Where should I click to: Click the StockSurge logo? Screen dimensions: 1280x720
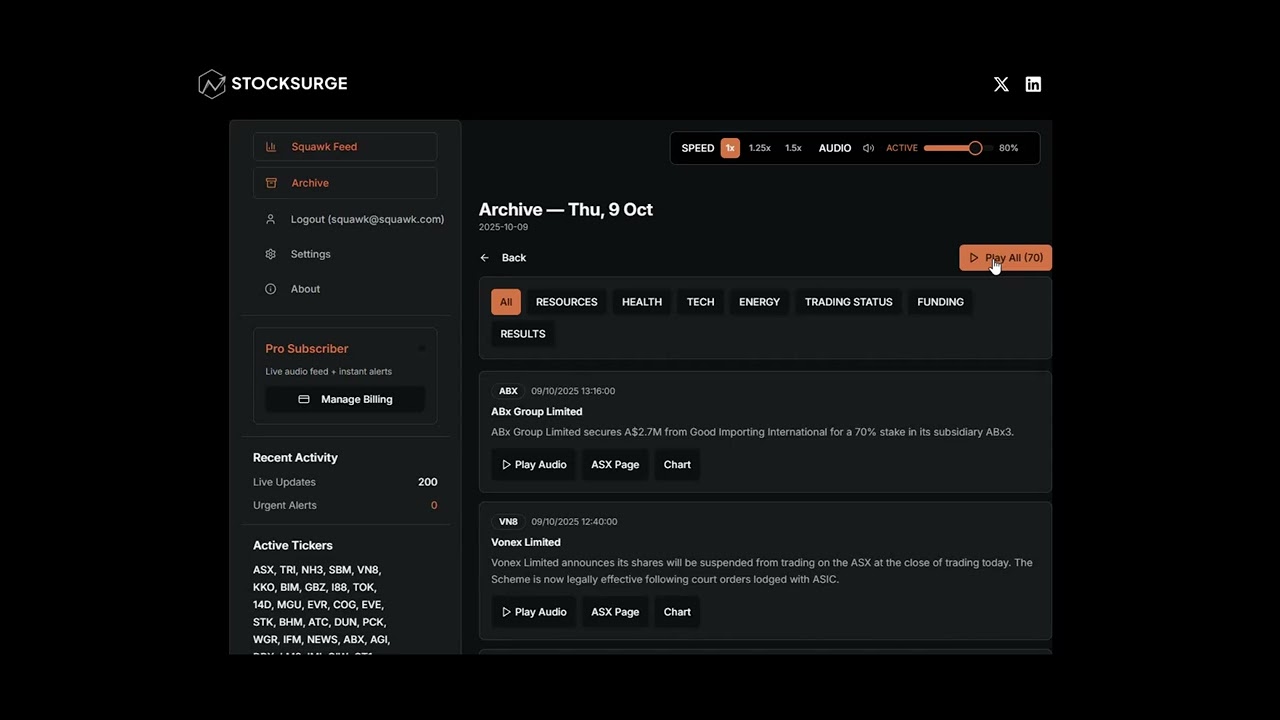(x=273, y=84)
